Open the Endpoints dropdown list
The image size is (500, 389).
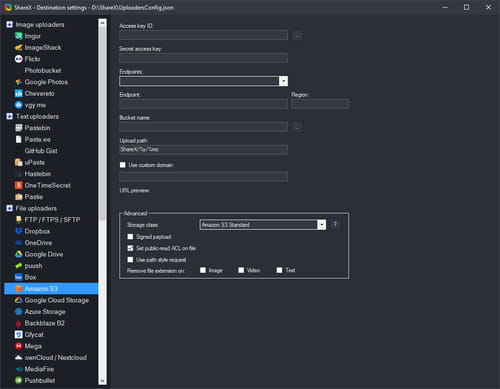tap(283, 81)
